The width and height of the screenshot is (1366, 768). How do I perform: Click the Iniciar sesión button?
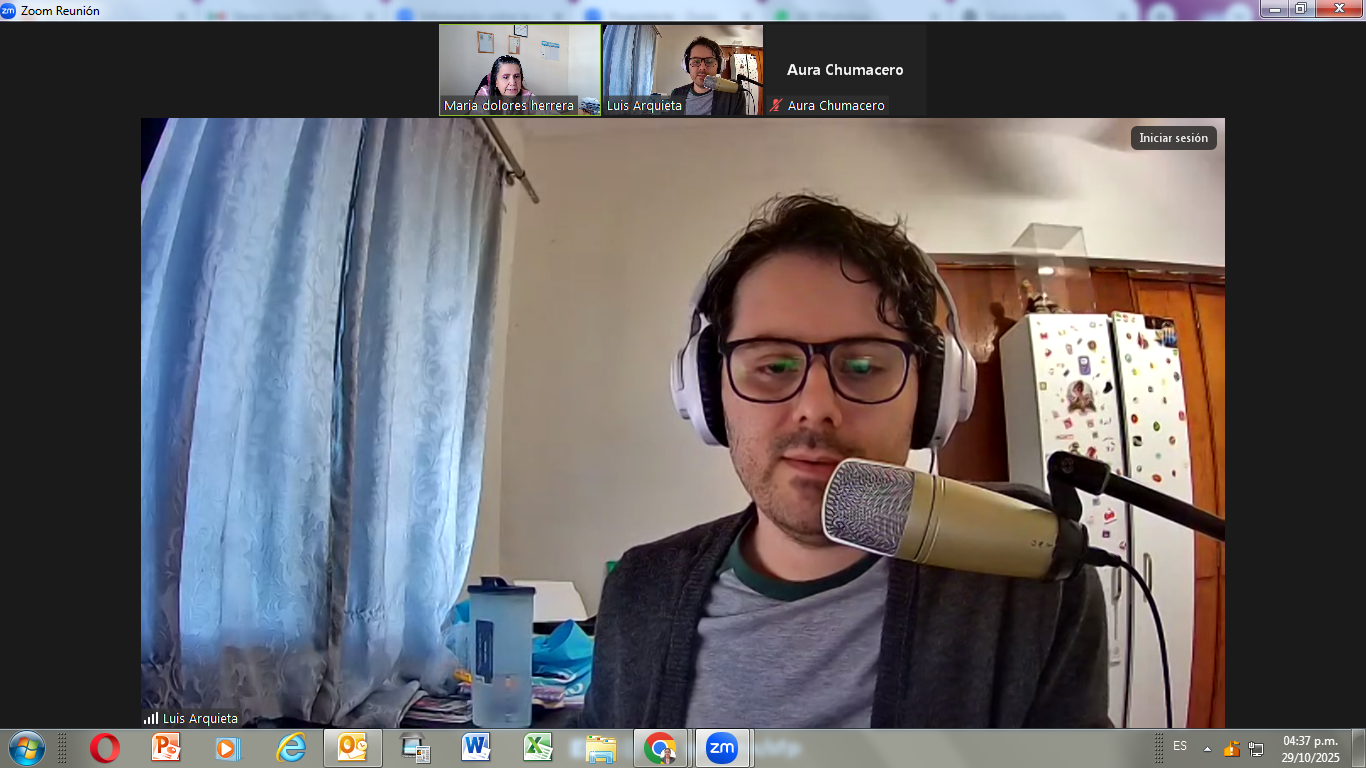point(1173,138)
